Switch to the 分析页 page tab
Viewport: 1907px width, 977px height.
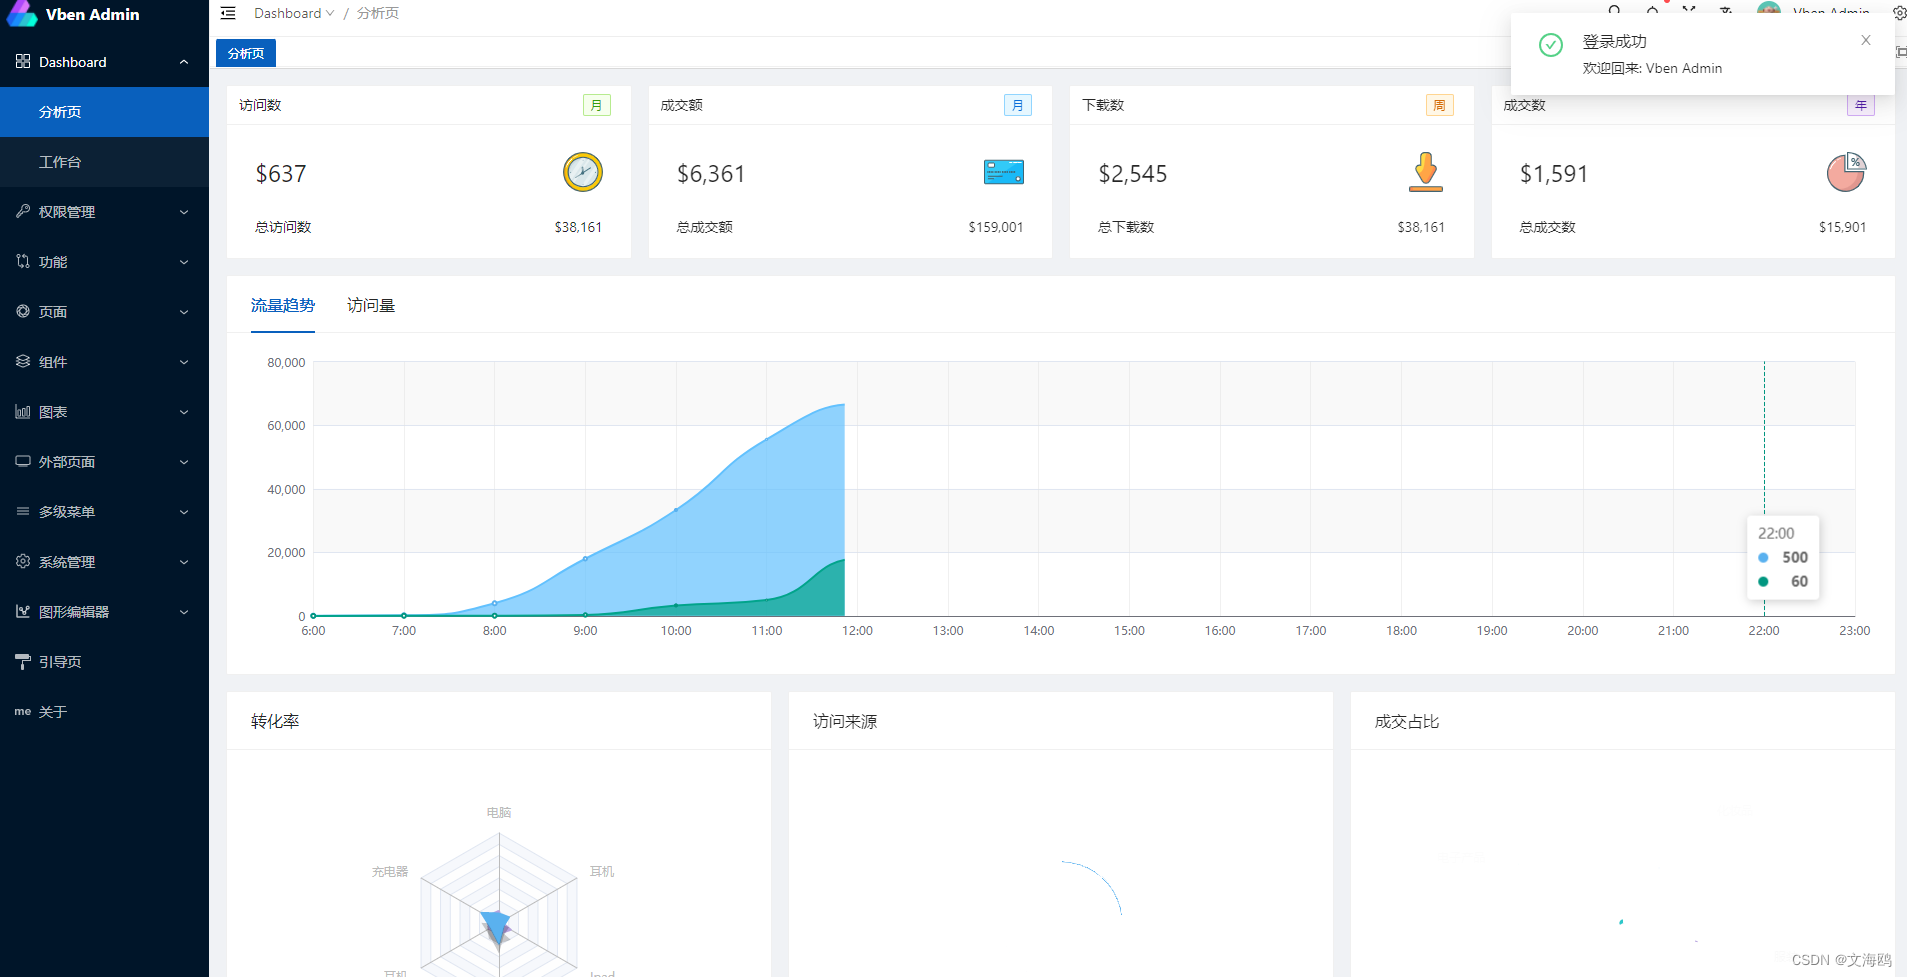click(246, 53)
